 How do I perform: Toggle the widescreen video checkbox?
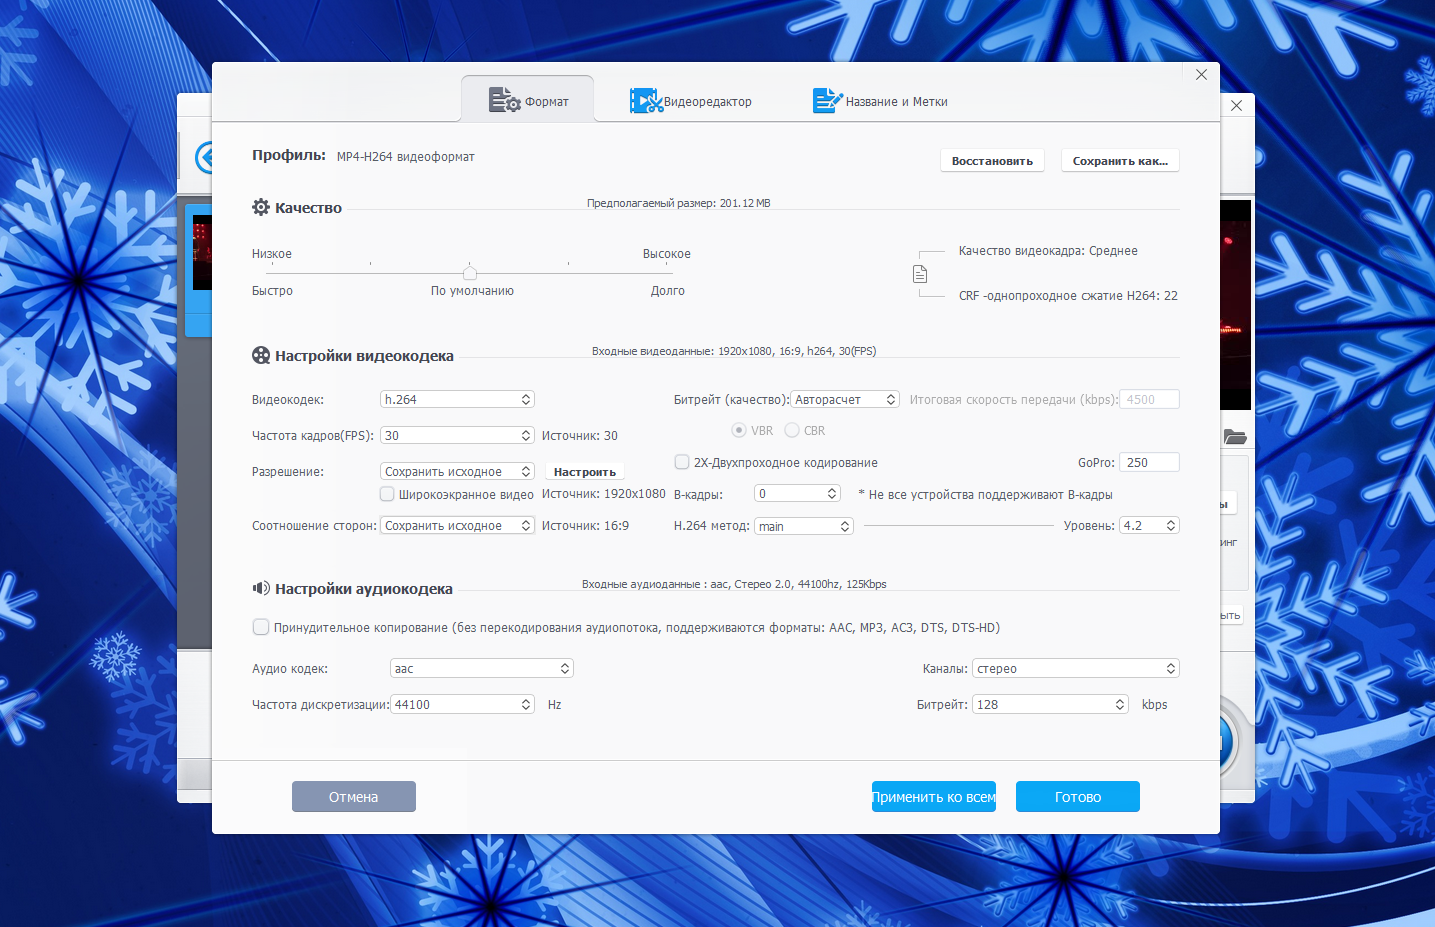pyautogui.click(x=387, y=494)
